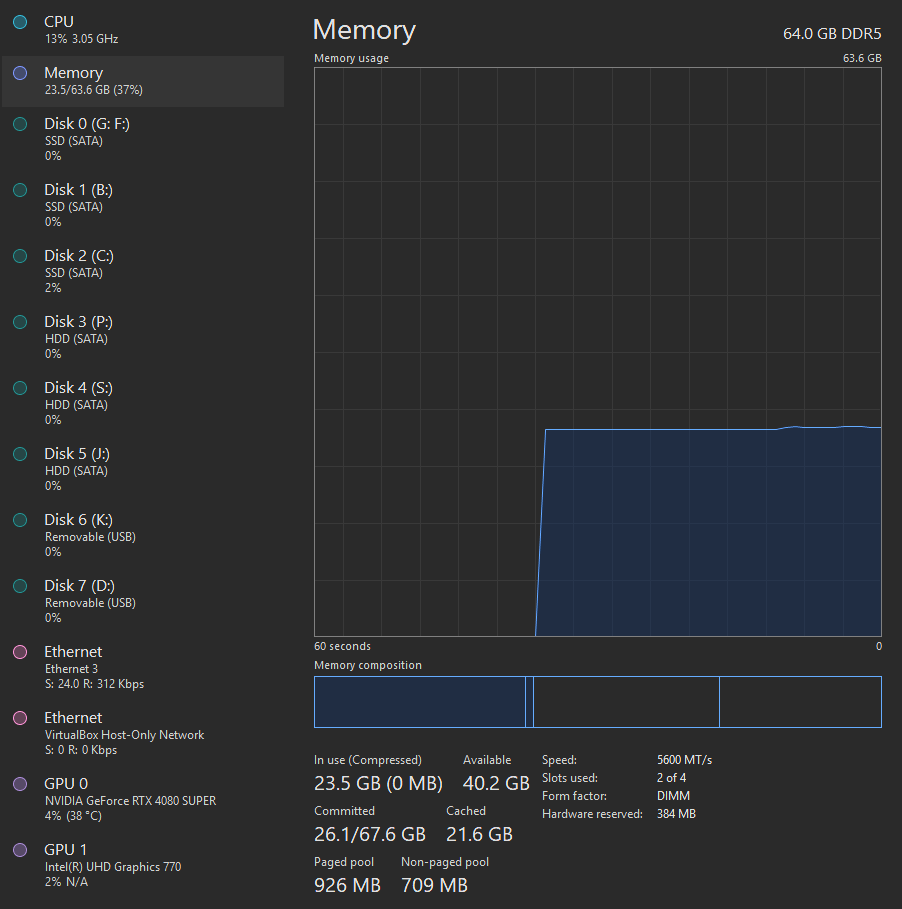Click the memory usage graph area
This screenshot has width=902, height=909.
pos(598,352)
